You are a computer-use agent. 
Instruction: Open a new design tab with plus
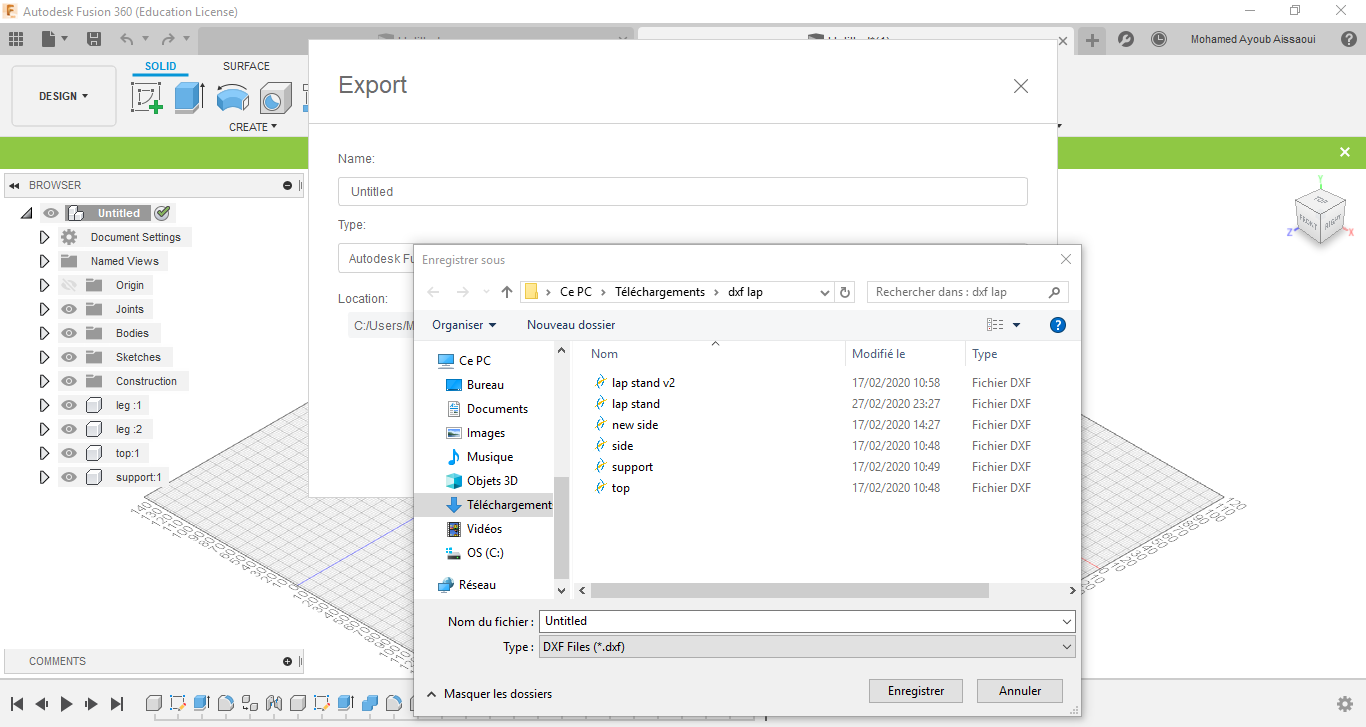[1092, 40]
